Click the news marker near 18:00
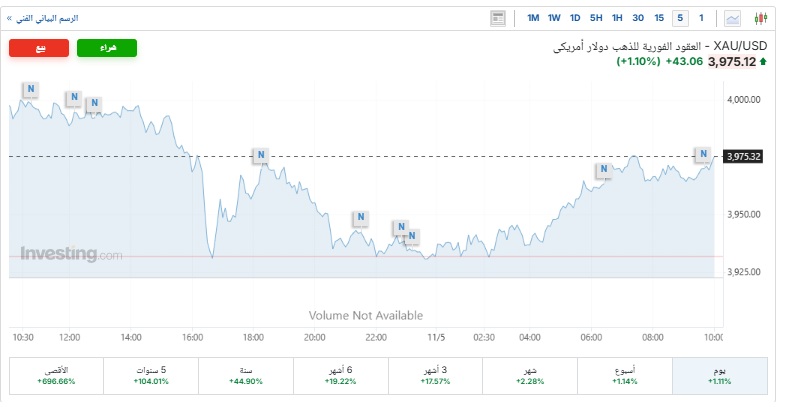 pyautogui.click(x=260, y=155)
